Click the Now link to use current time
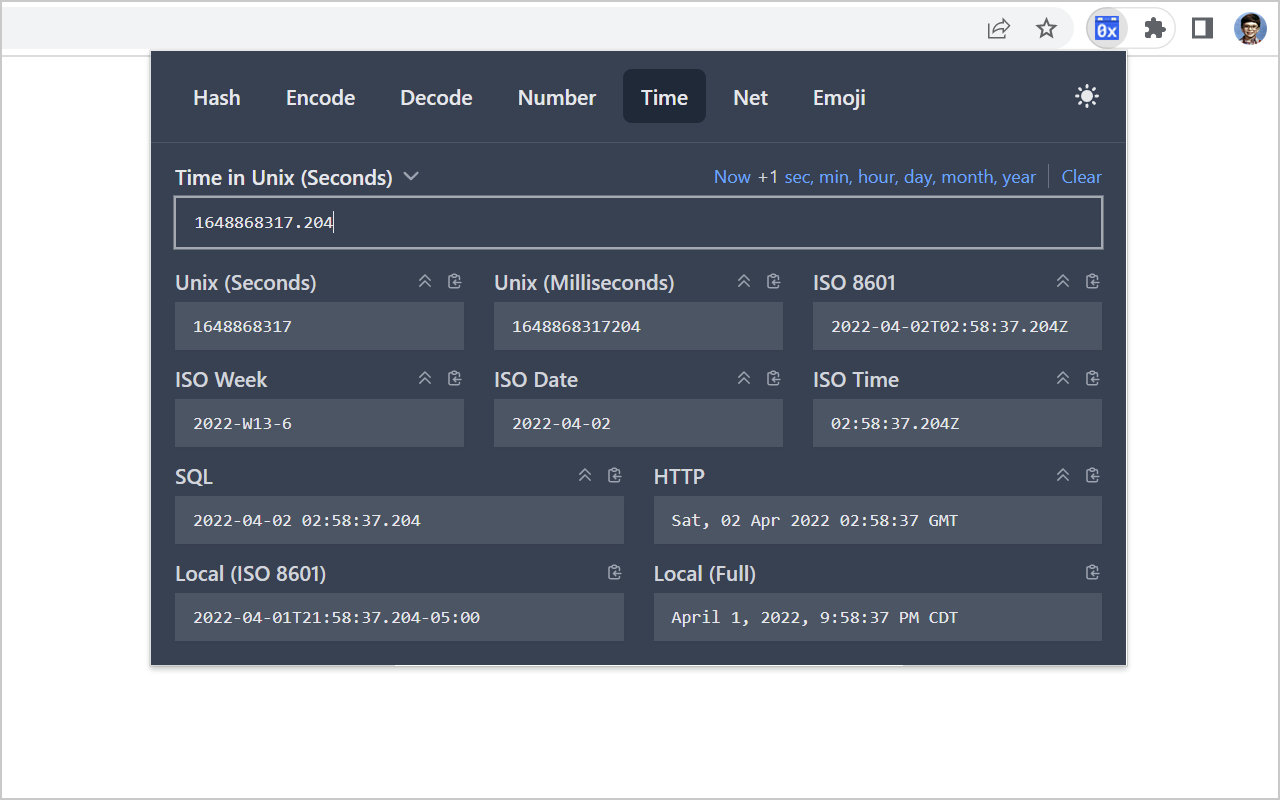1280x800 pixels. coord(732,176)
